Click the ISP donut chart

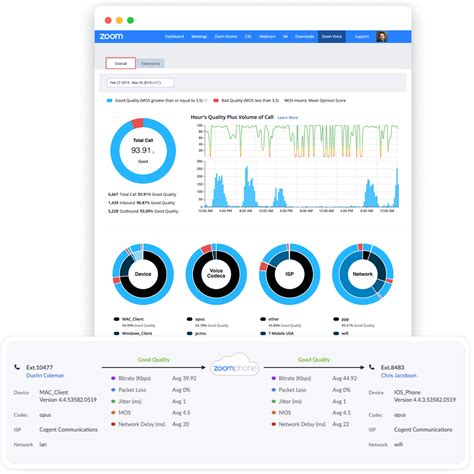click(x=290, y=274)
